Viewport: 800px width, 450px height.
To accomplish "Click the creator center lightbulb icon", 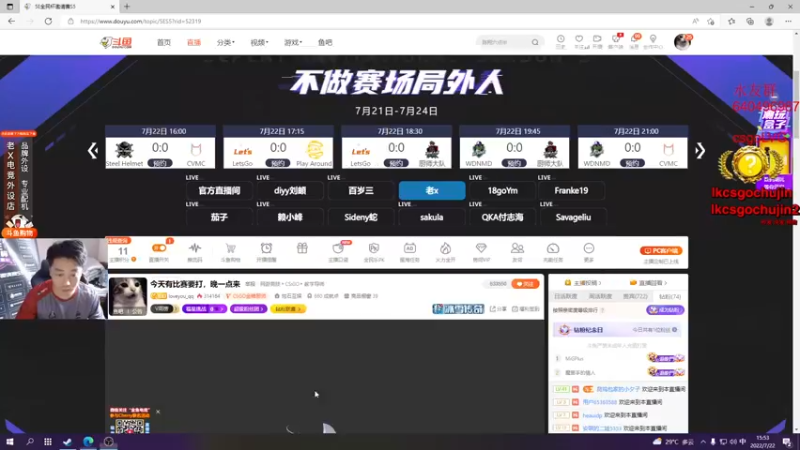I will 653,39.
